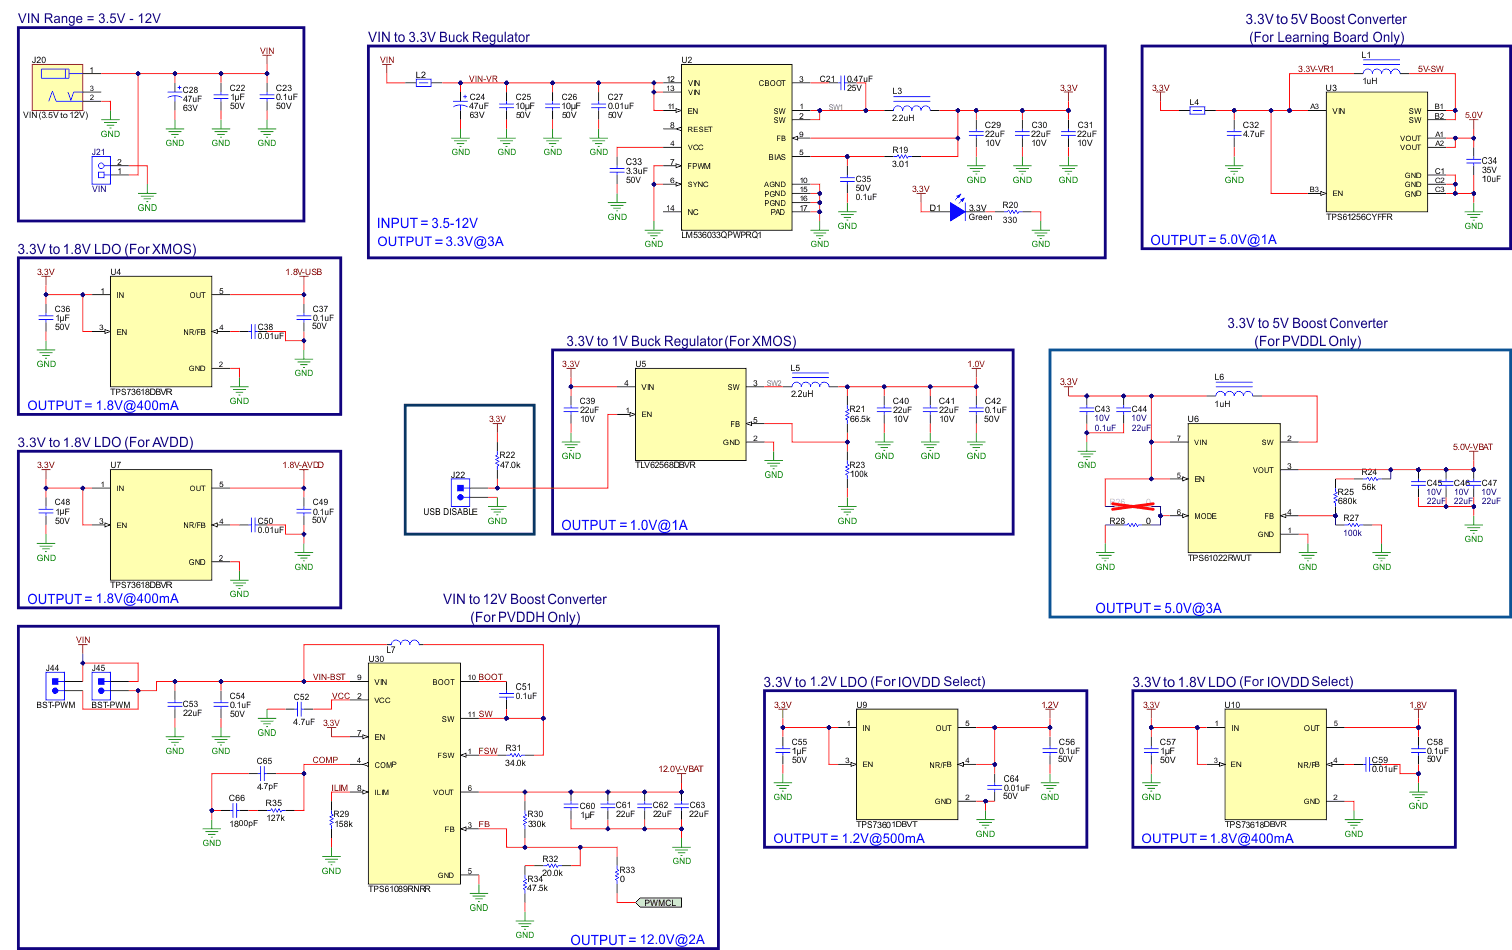
Task: Select the '1.8V-USB' net label
Action: [303, 272]
